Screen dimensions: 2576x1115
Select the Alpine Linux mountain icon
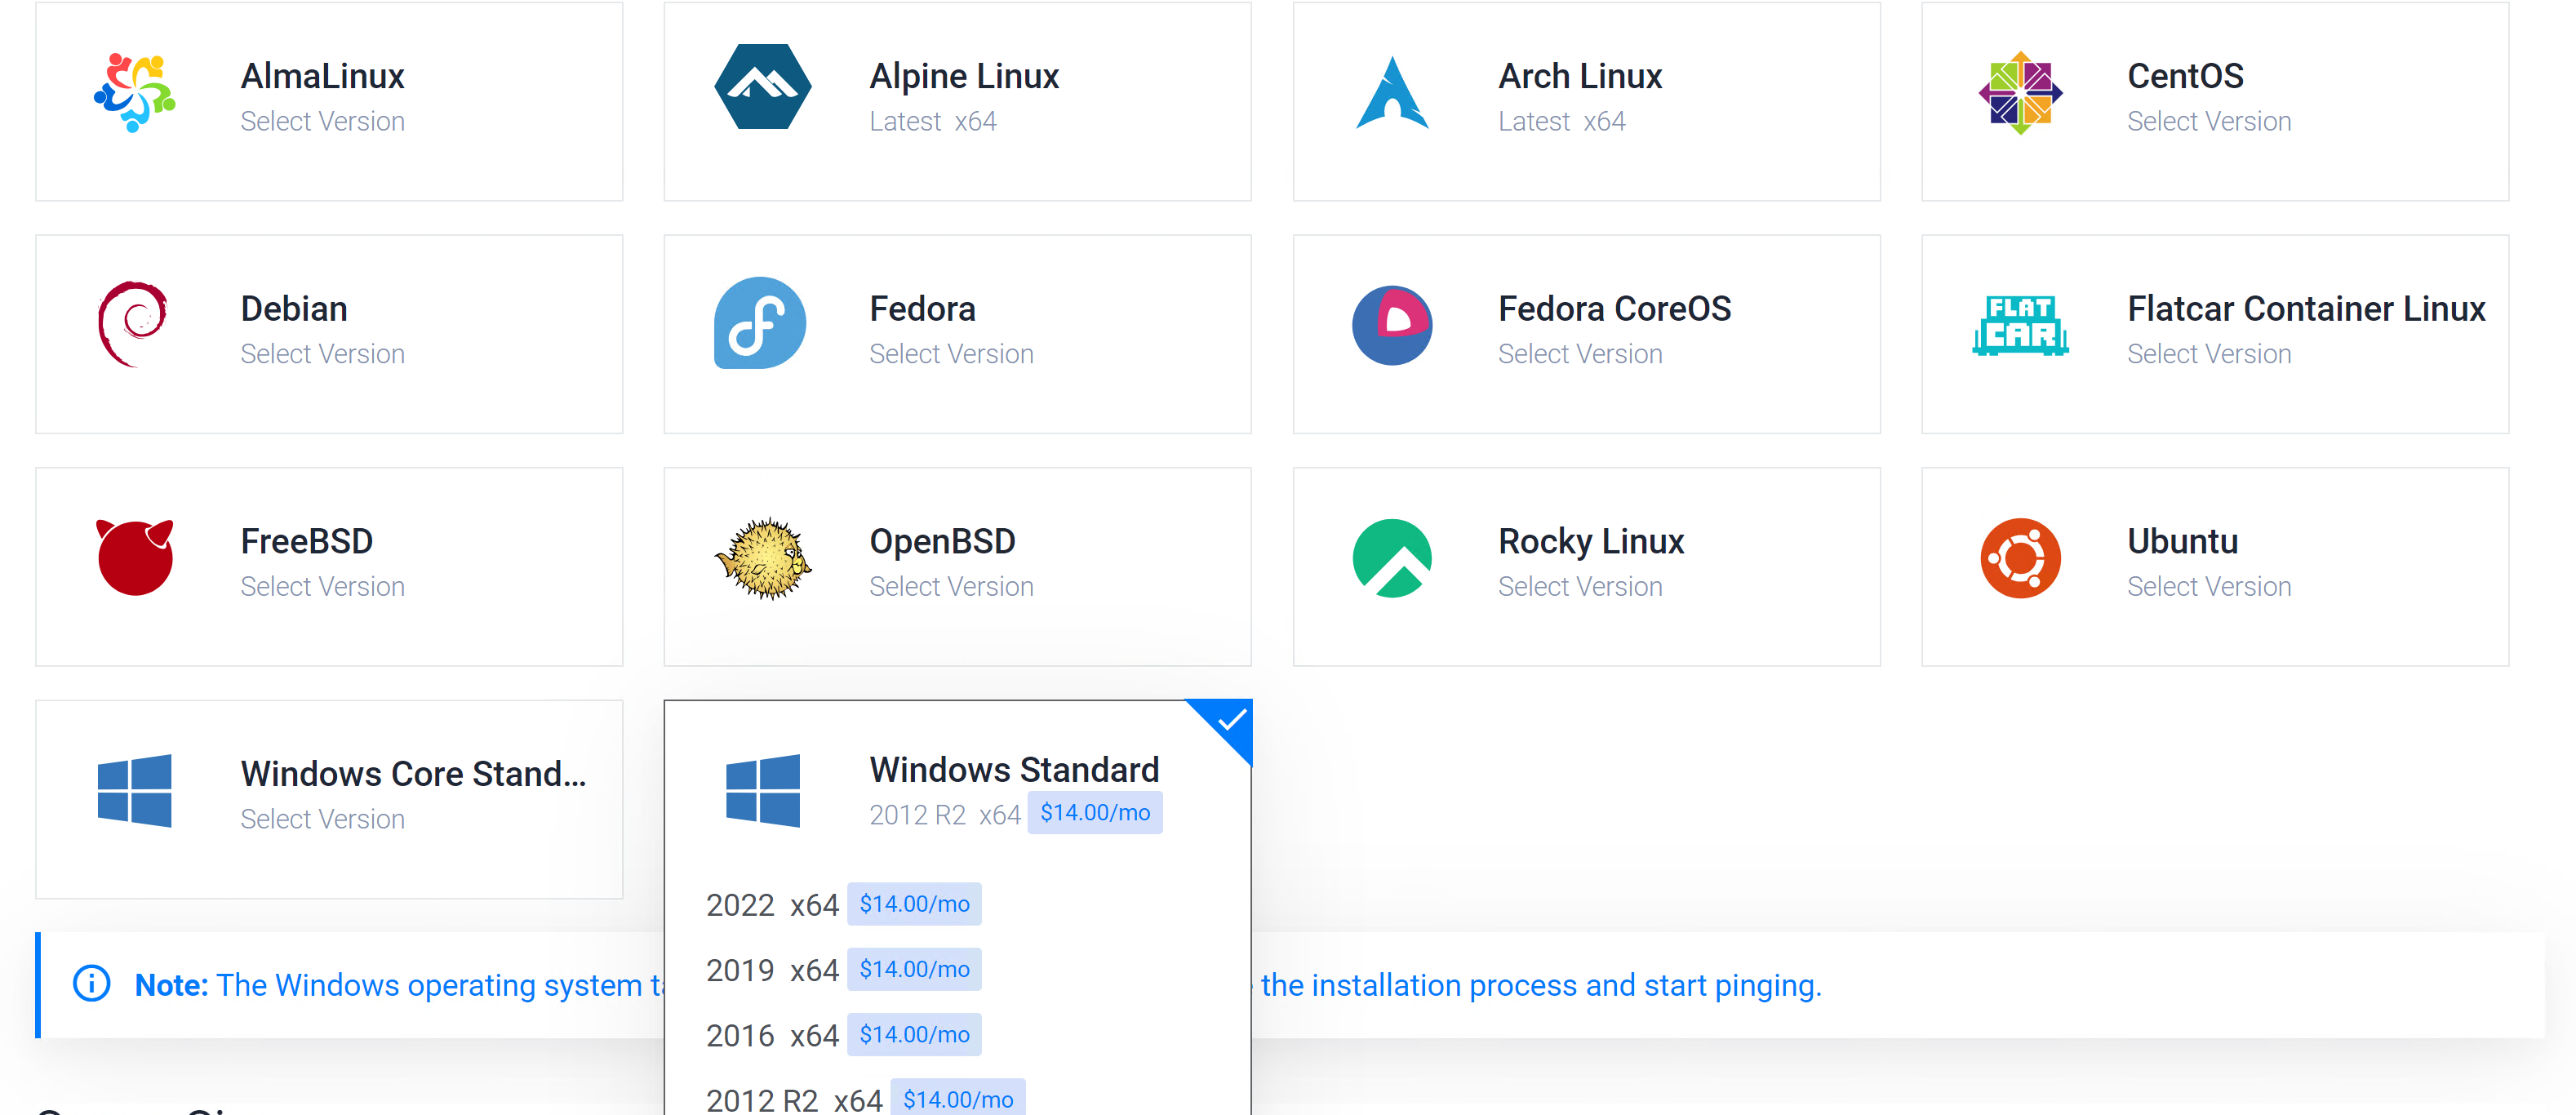click(x=762, y=87)
